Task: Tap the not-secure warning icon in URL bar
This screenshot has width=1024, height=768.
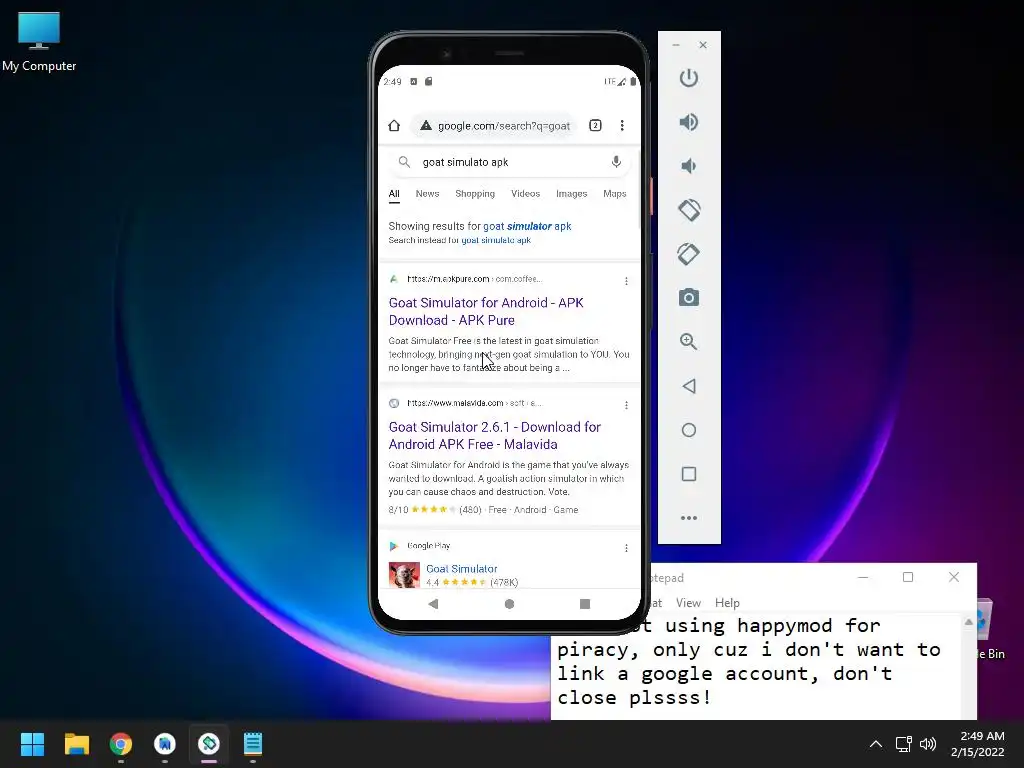Action: pyautogui.click(x=426, y=125)
